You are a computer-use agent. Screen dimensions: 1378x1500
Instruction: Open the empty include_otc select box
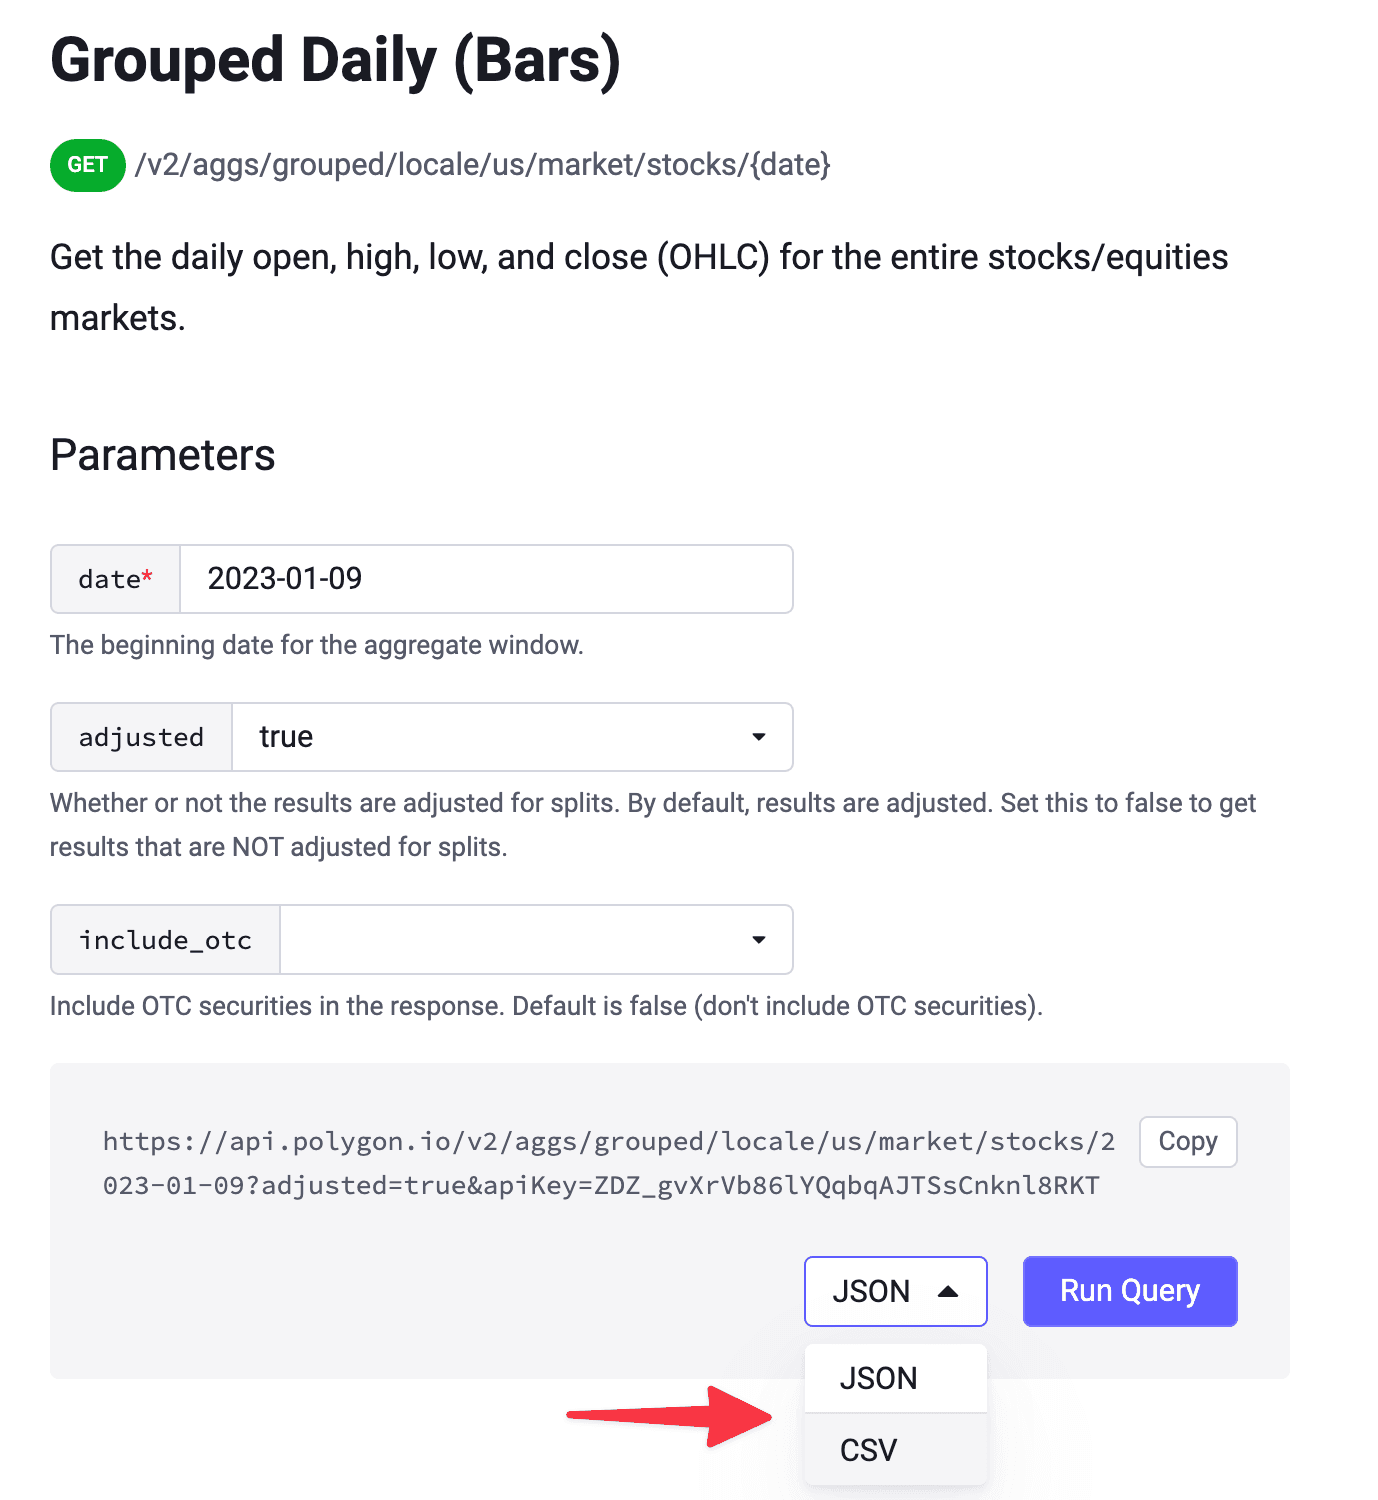tap(535, 940)
